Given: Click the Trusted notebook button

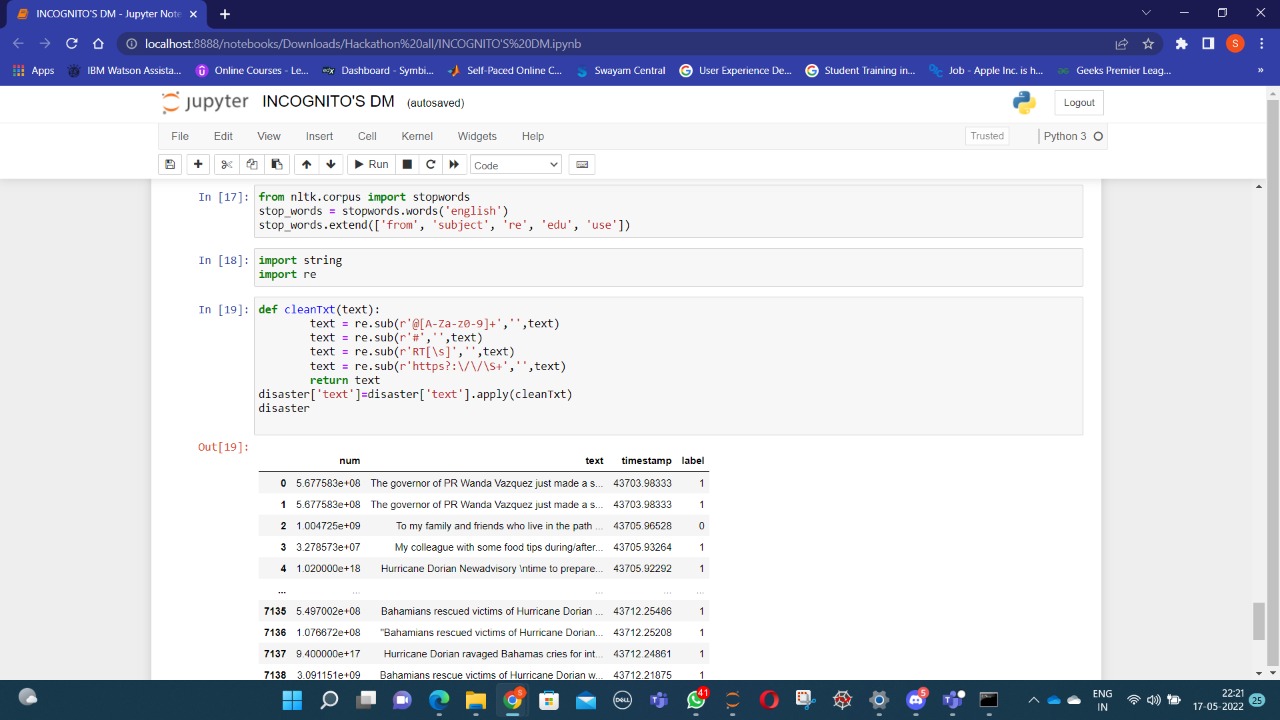Looking at the screenshot, I should coord(987,136).
